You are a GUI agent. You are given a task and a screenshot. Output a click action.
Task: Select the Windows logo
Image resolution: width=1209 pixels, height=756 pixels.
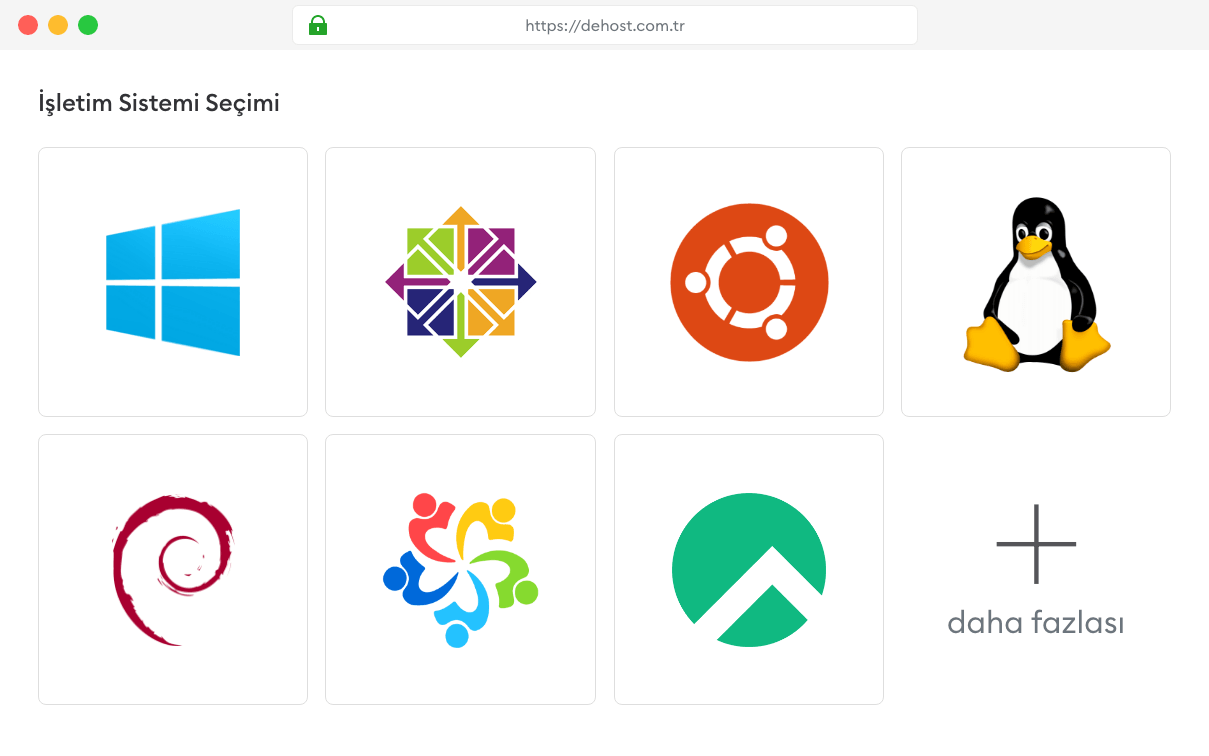click(173, 282)
